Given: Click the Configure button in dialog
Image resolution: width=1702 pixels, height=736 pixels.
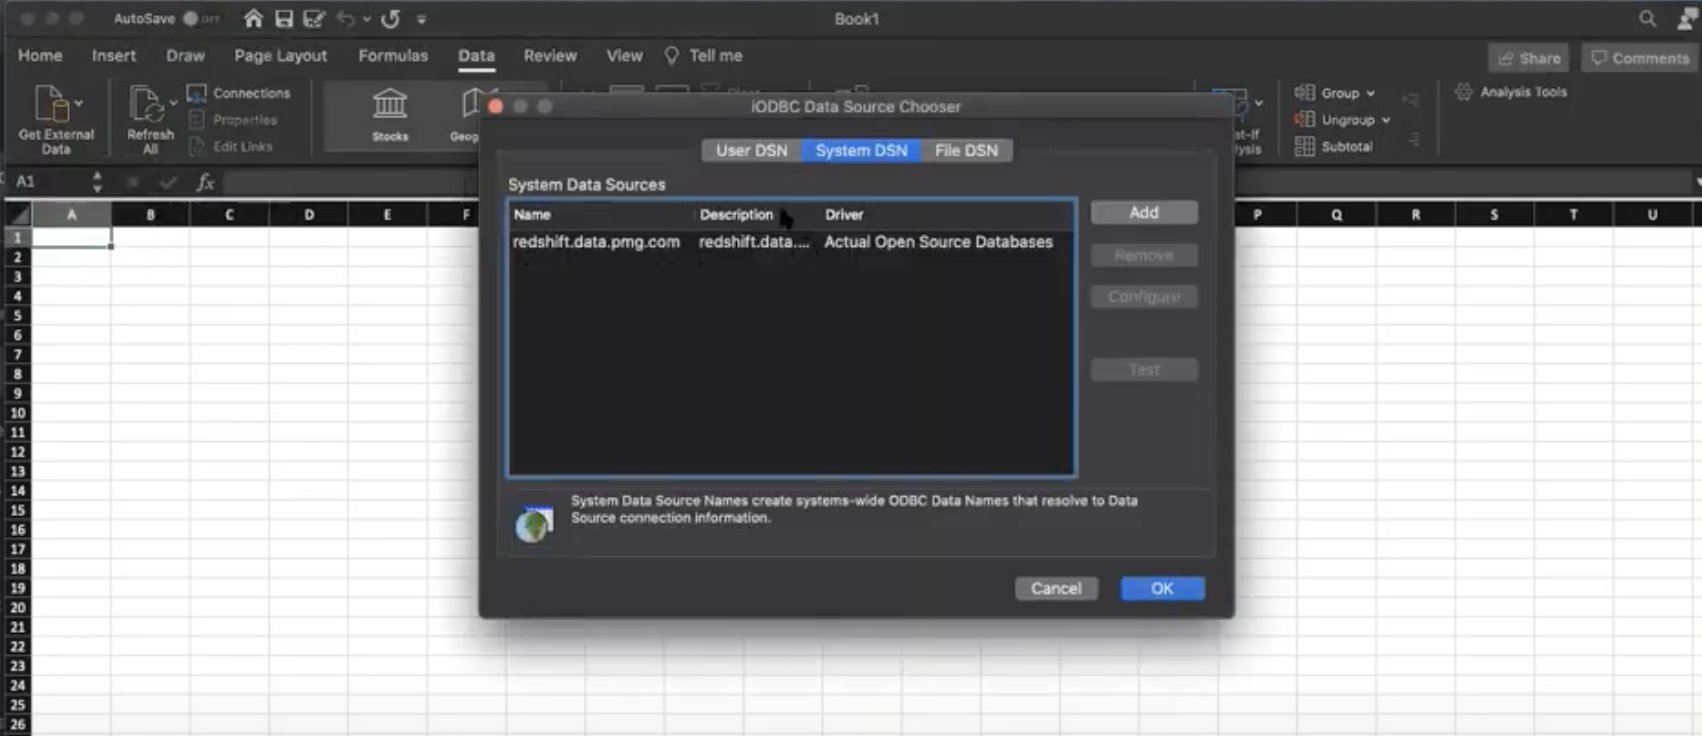Looking at the screenshot, I should point(1144,297).
